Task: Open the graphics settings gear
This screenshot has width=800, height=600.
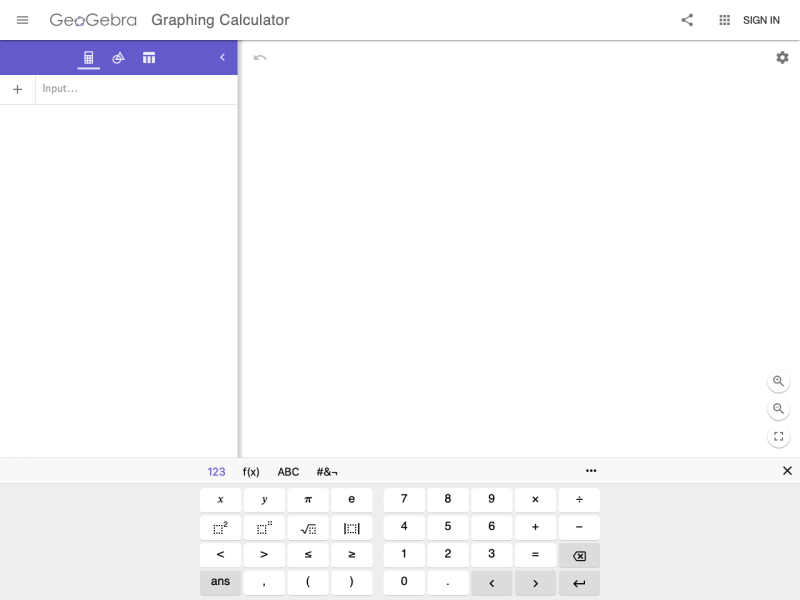Action: 782,57
